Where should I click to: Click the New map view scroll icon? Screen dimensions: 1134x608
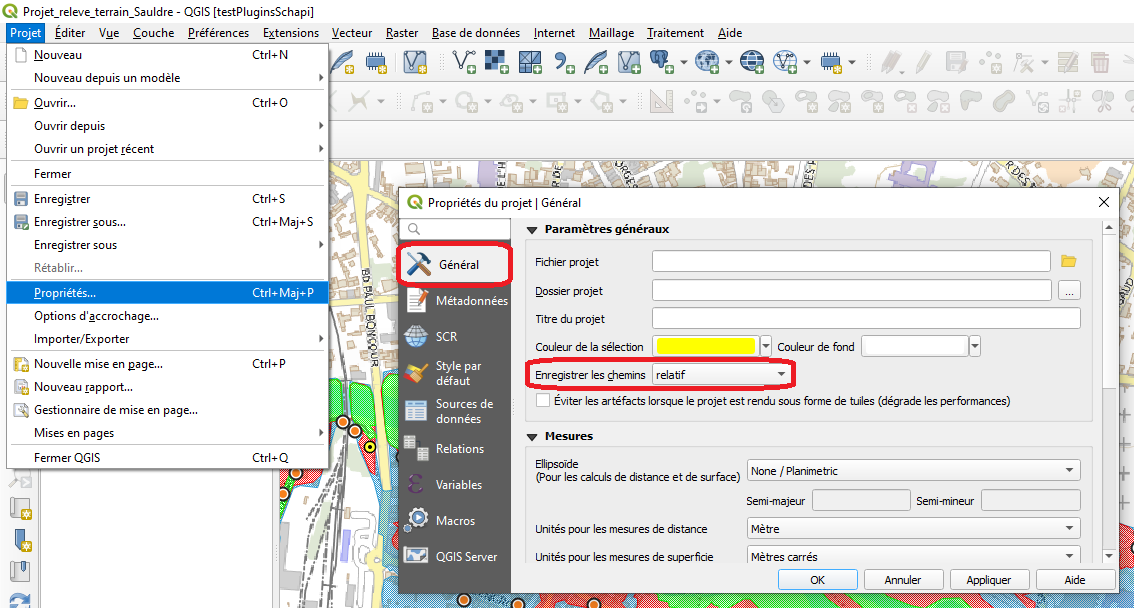point(20,508)
